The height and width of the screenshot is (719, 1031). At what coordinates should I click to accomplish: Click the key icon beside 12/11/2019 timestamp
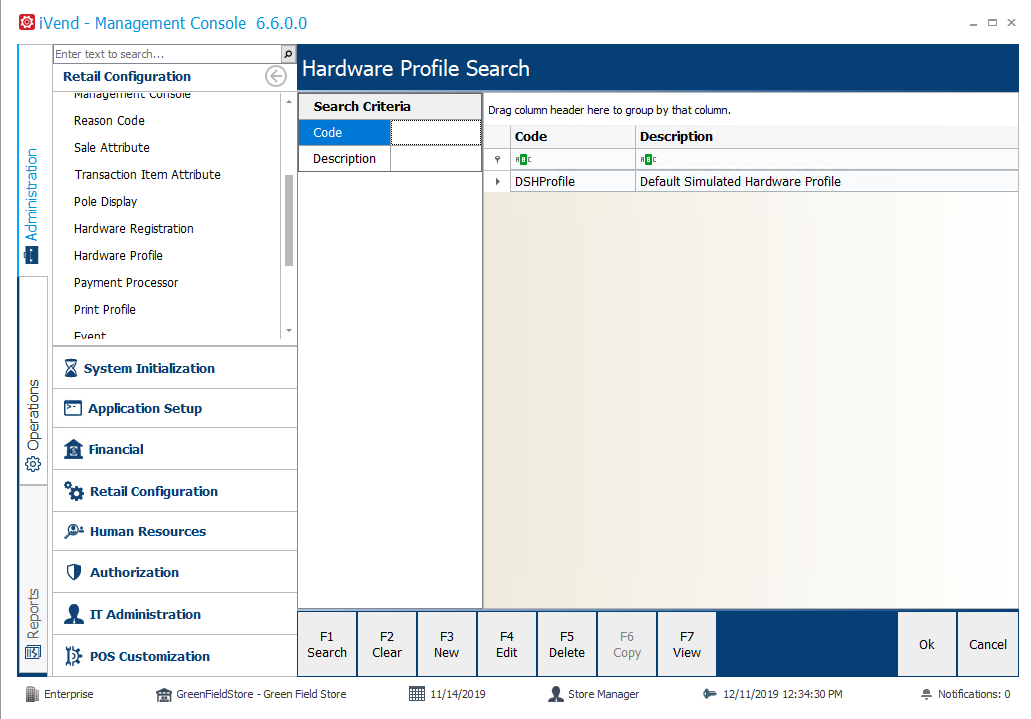709,694
